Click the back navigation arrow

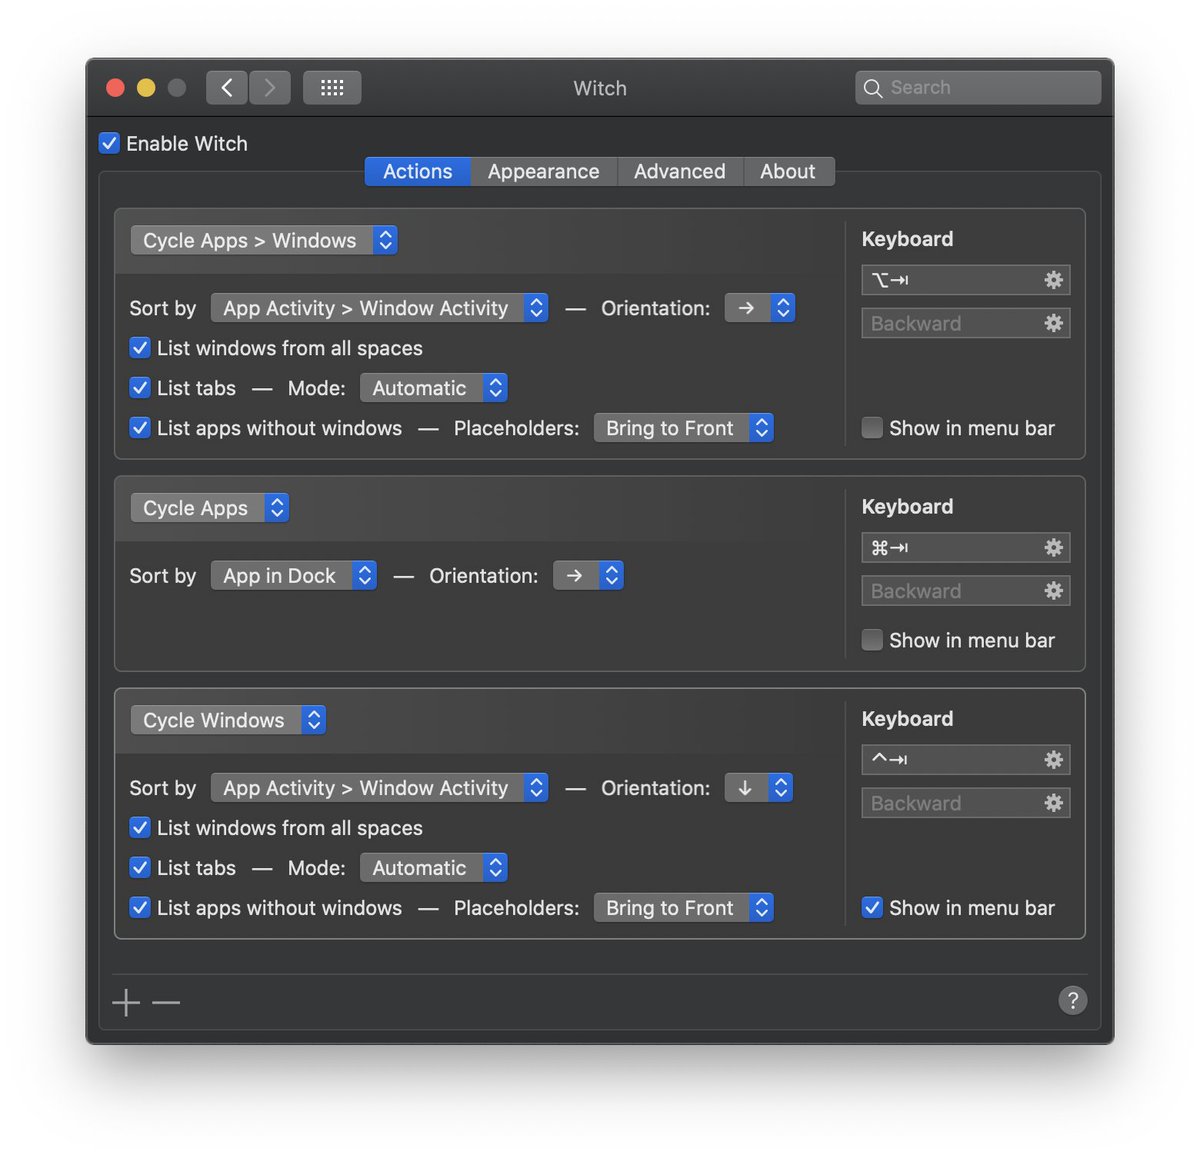(x=227, y=88)
